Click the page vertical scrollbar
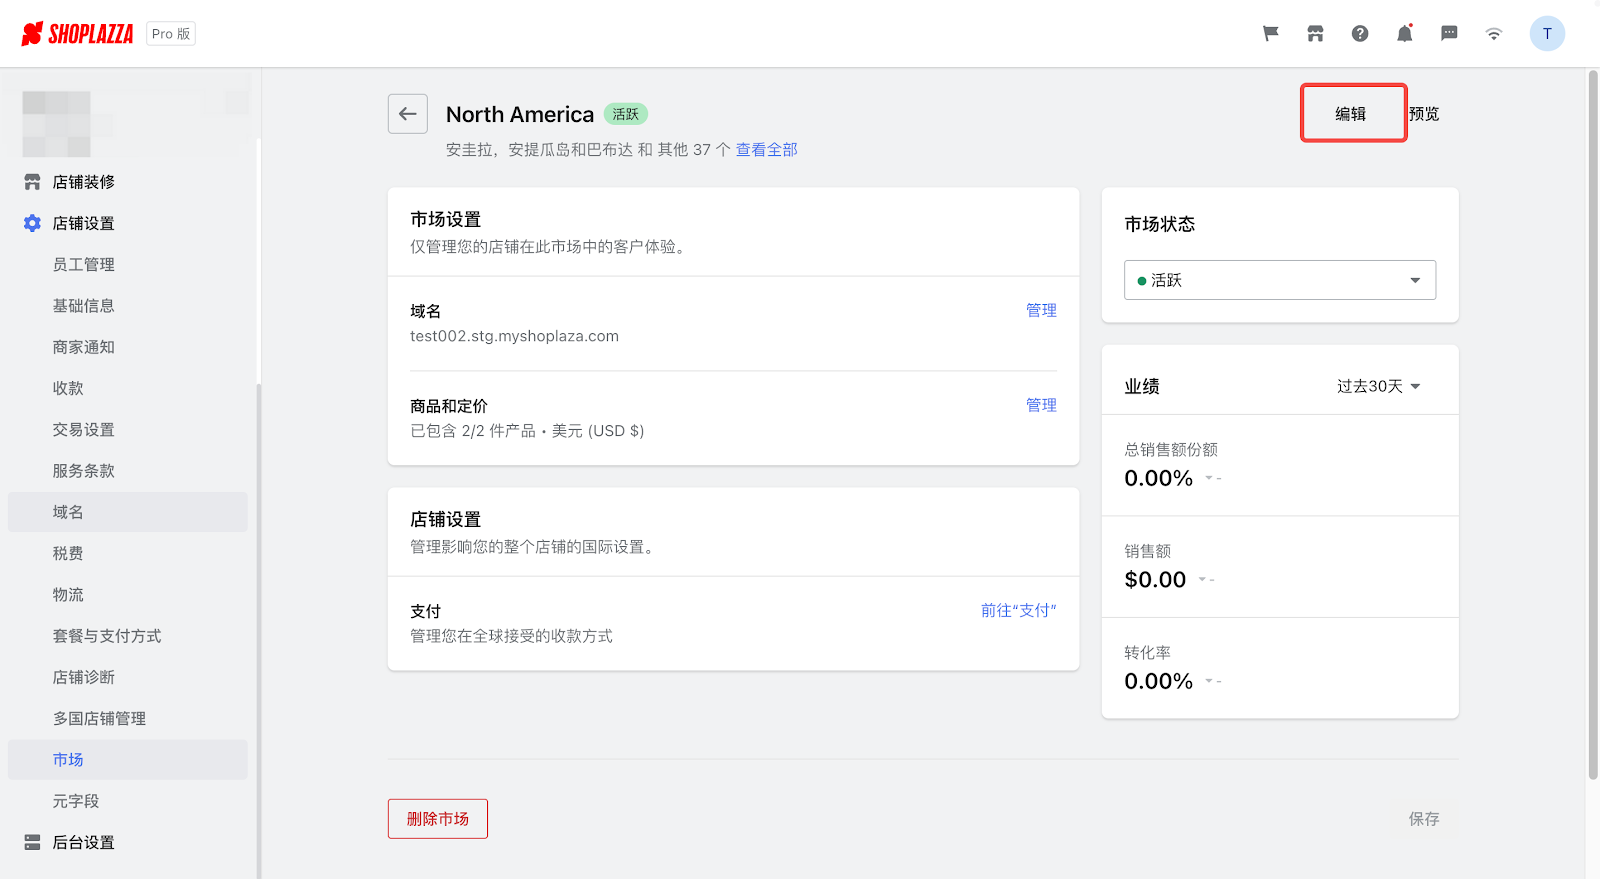 point(1593,425)
